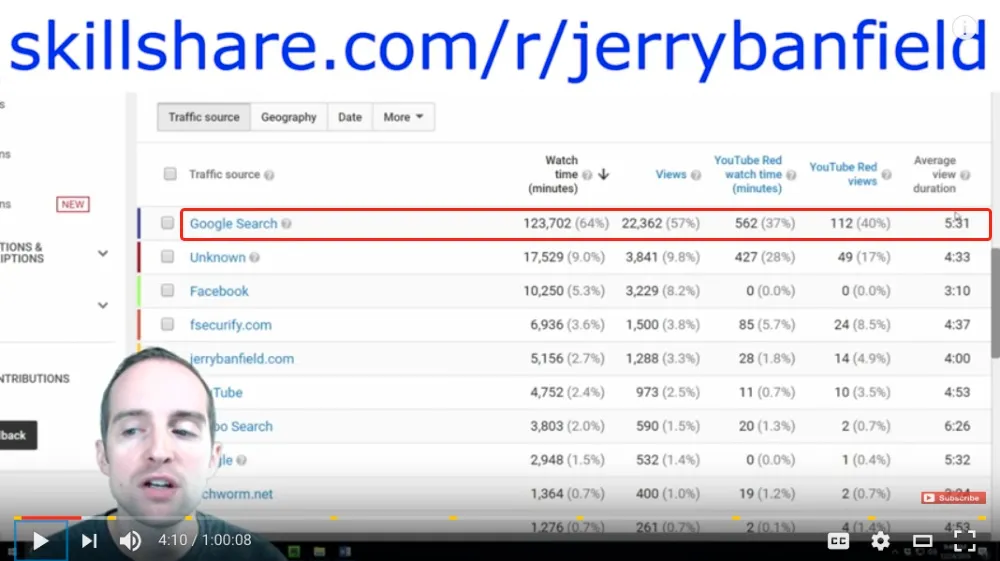Turn on closed captions
Image resolution: width=1000 pixels, height=561 pixels.
pyautogui.click(x=838, y=541)
